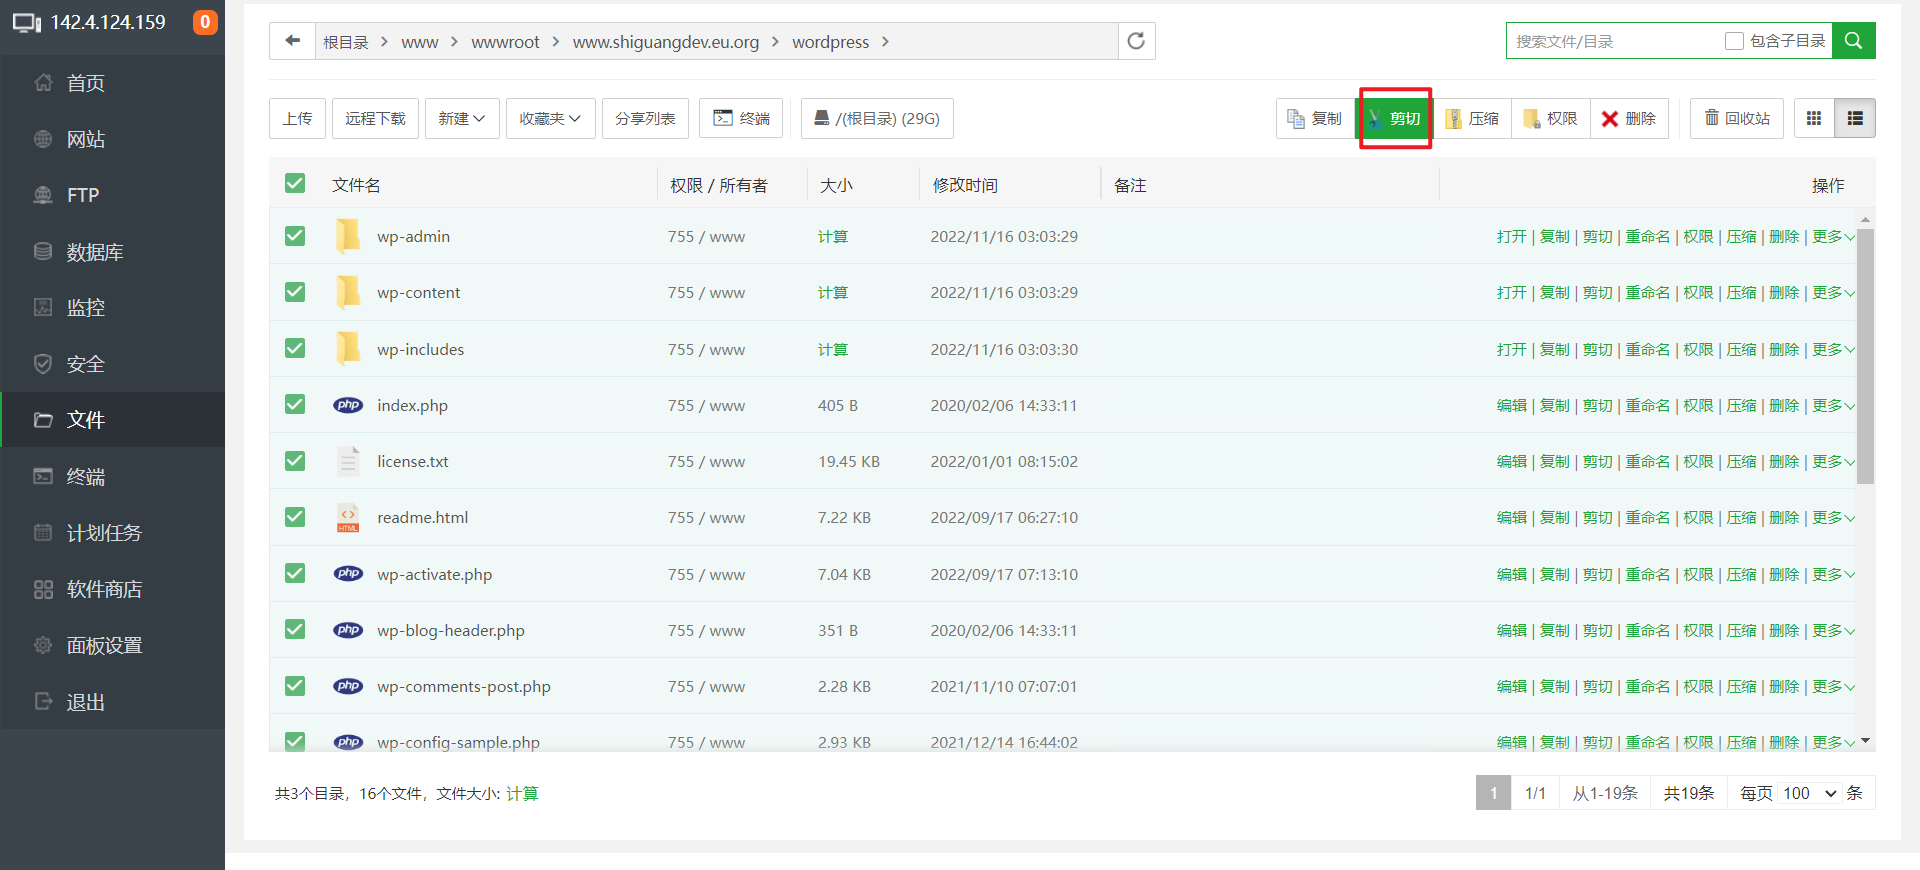Viewport: 1920px width, 870px height.
Task: Click the file list vertical scrollbar
Action: click(1865, 355)
